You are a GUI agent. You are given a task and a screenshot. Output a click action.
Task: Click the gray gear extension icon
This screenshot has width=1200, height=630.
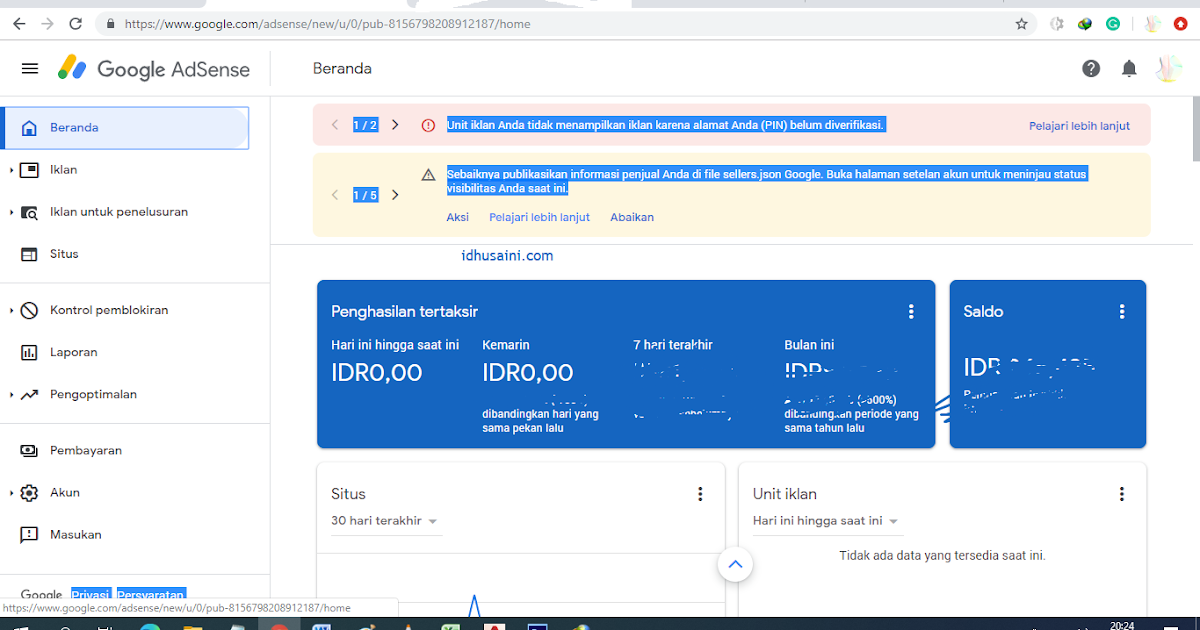tap(1057, 23)
